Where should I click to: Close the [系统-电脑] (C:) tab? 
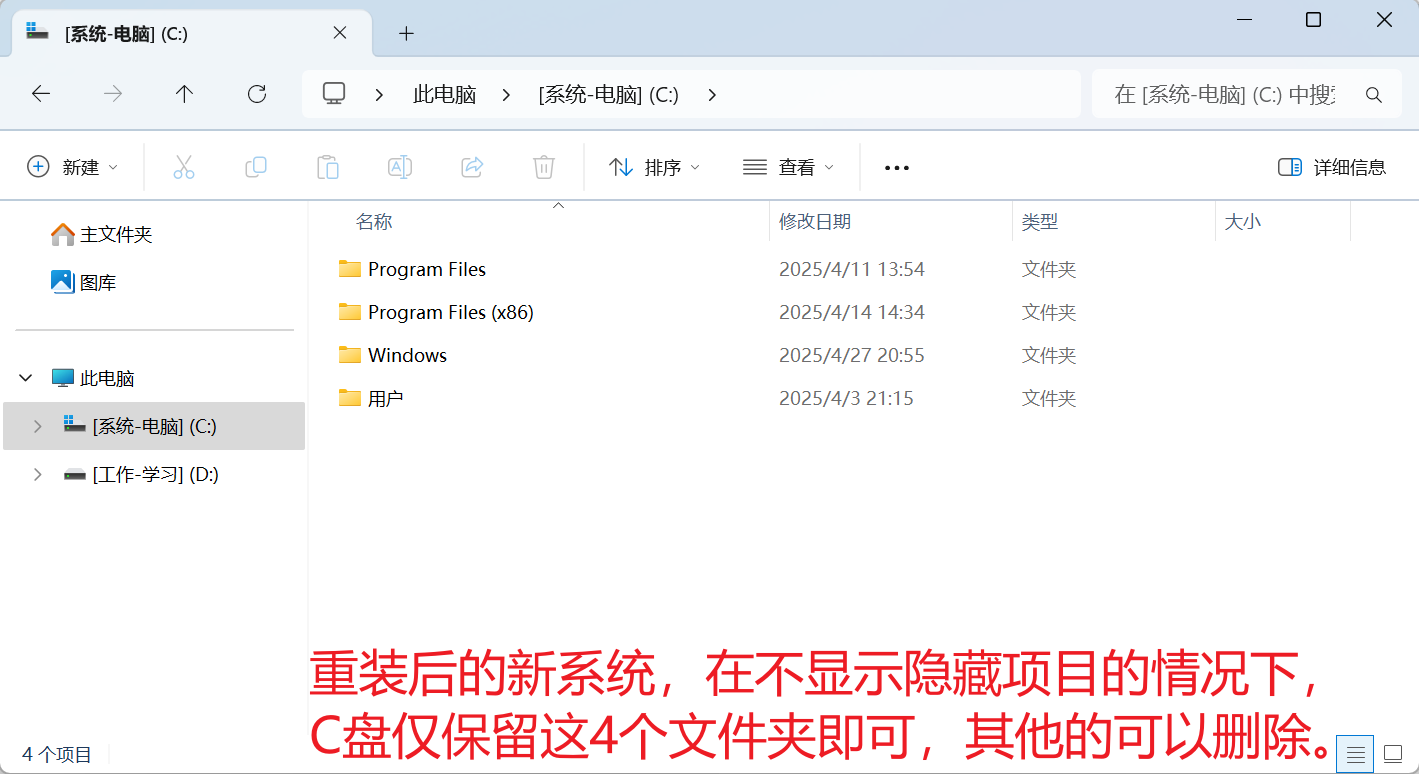point(340,33)
